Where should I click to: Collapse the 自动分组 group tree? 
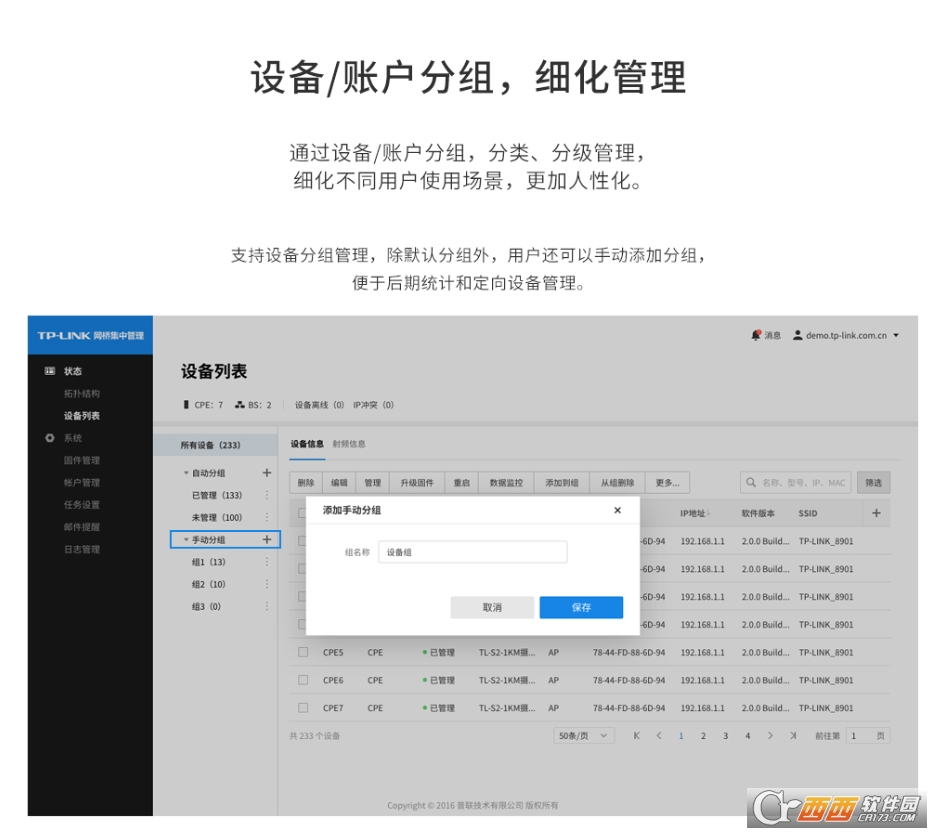186,471
